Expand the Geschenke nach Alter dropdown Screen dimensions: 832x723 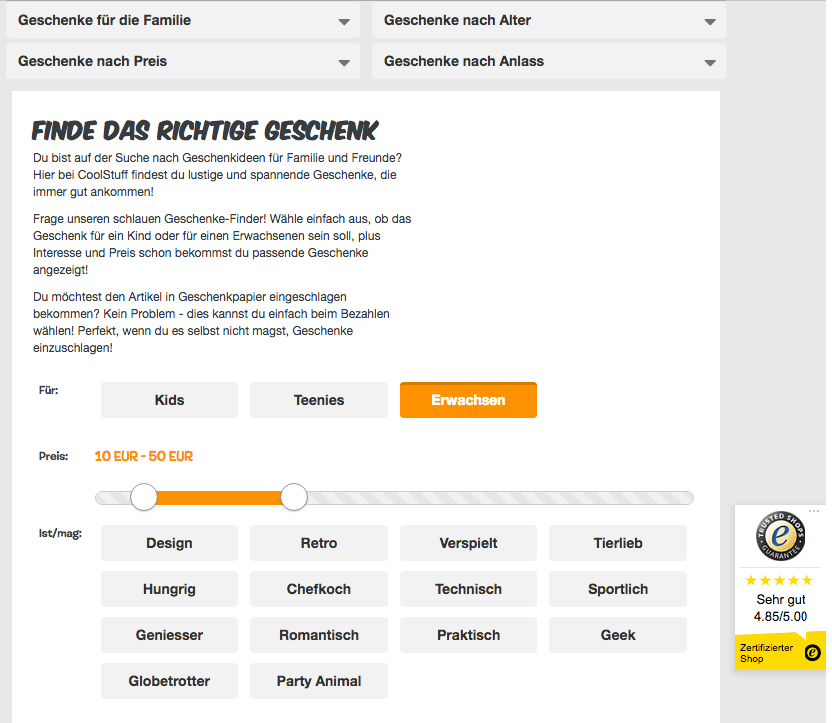pos(548,20)
